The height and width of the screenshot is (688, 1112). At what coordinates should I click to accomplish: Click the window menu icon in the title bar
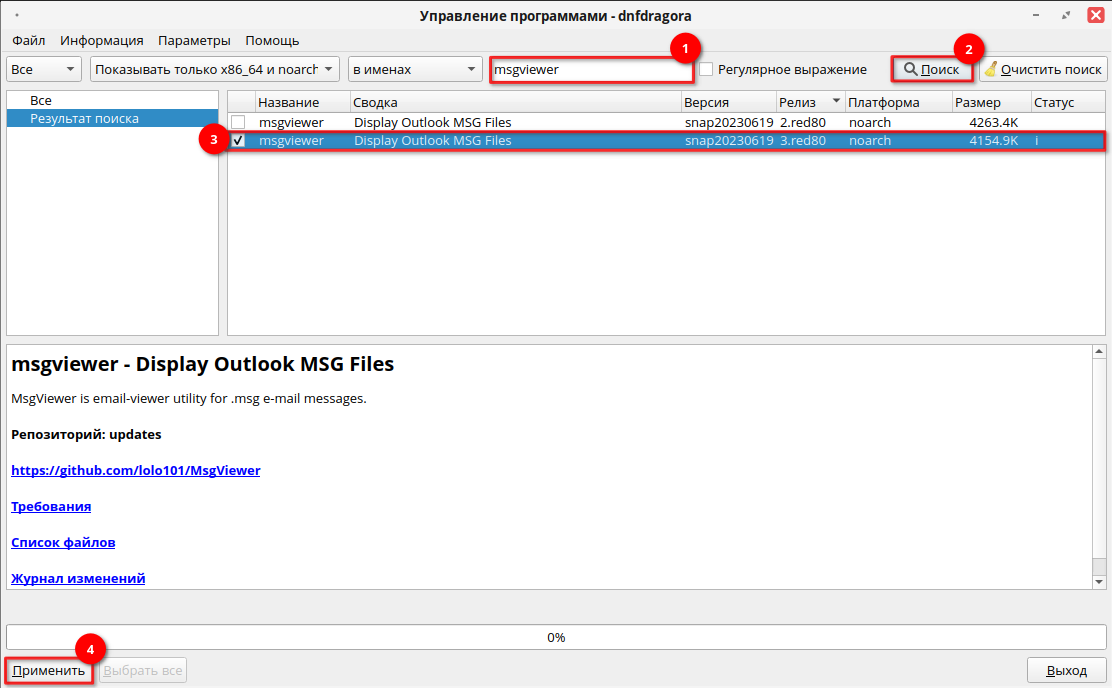(16, 15)
